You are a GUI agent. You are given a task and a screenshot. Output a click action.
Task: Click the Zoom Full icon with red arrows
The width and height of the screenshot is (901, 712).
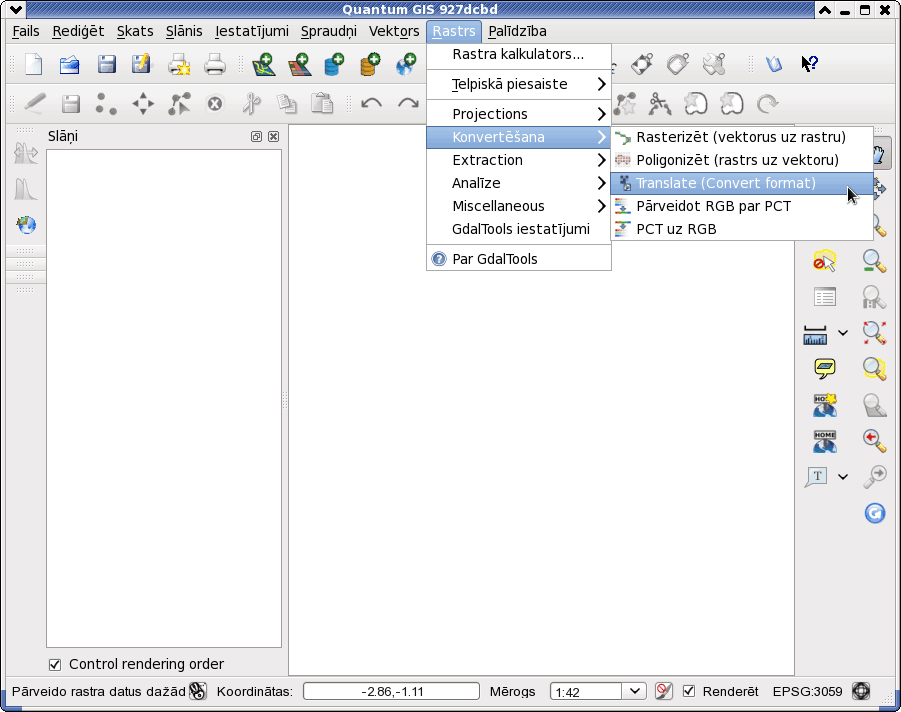tap(875, 333)
